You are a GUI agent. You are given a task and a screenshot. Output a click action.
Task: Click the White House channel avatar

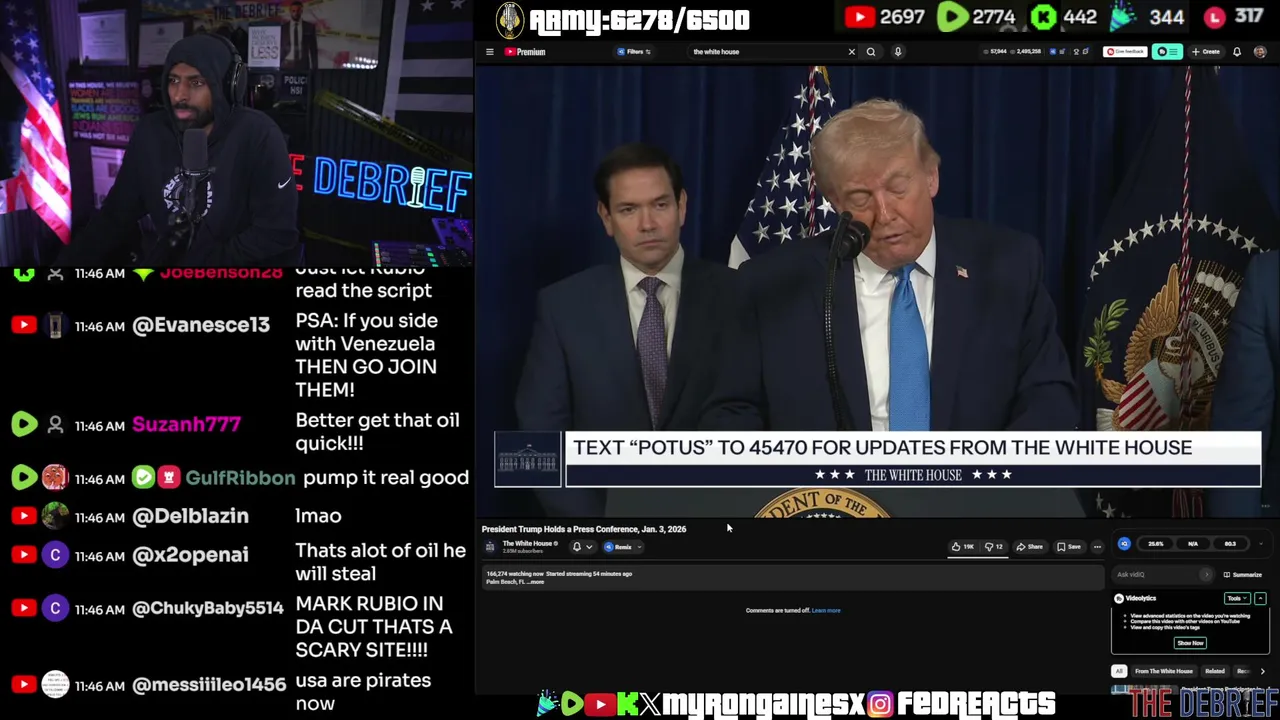coord(490,547)
